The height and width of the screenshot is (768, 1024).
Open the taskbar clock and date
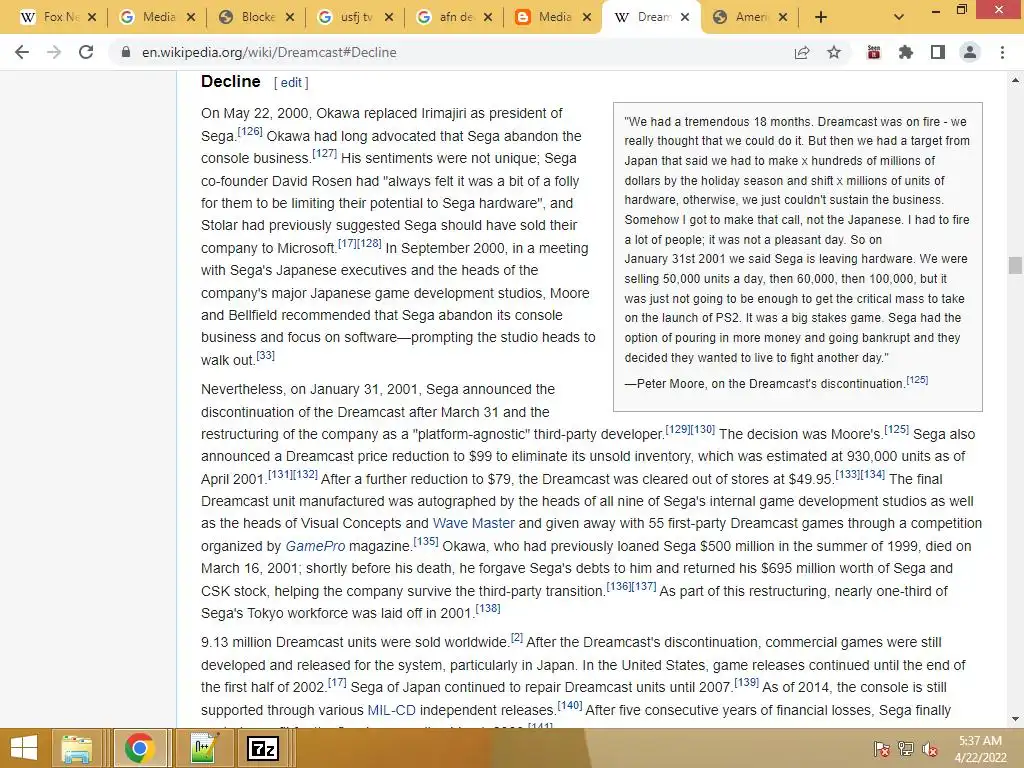click(980, 749)
